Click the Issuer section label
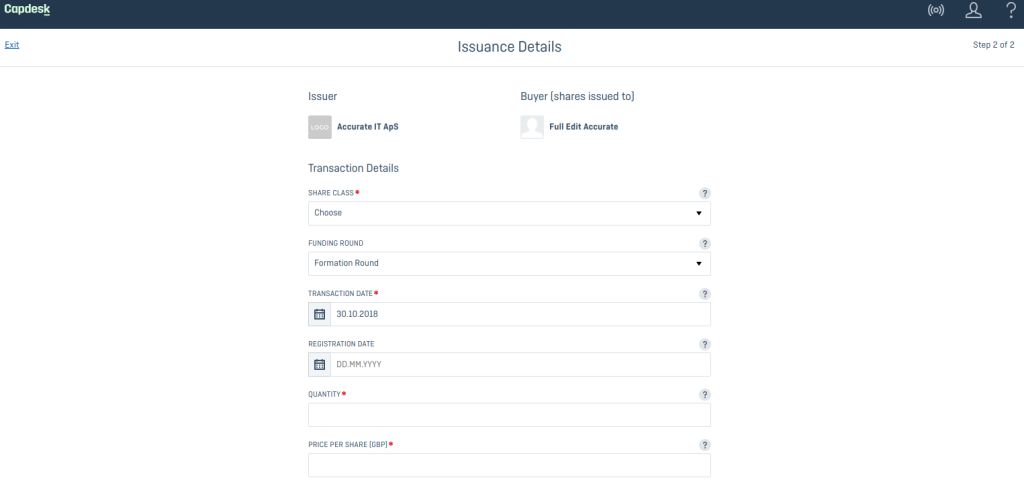Viewport: 1024px width, 484px height. coord(323,97)
